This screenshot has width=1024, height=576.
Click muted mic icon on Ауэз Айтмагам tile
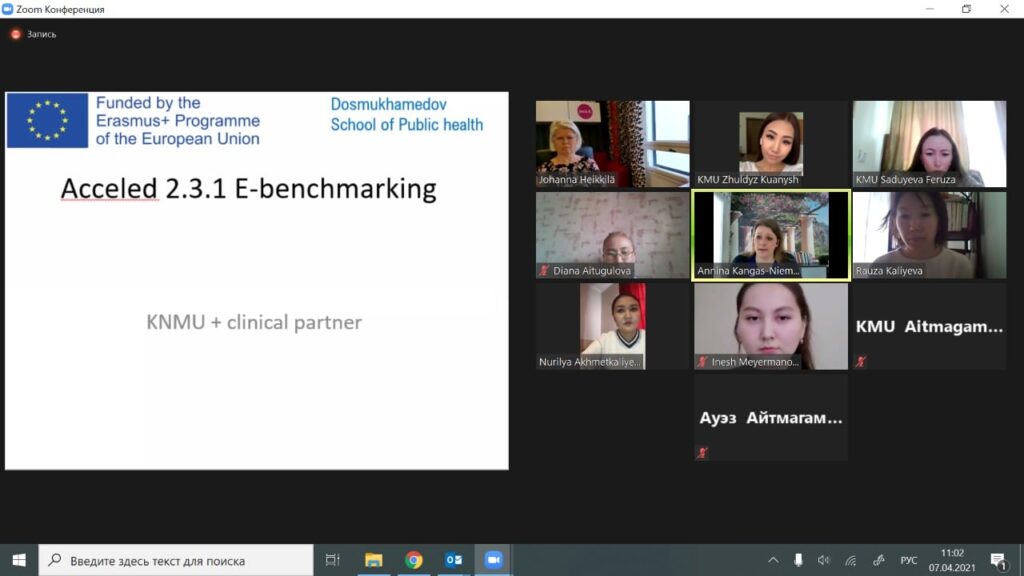click(x=702, y=452)
